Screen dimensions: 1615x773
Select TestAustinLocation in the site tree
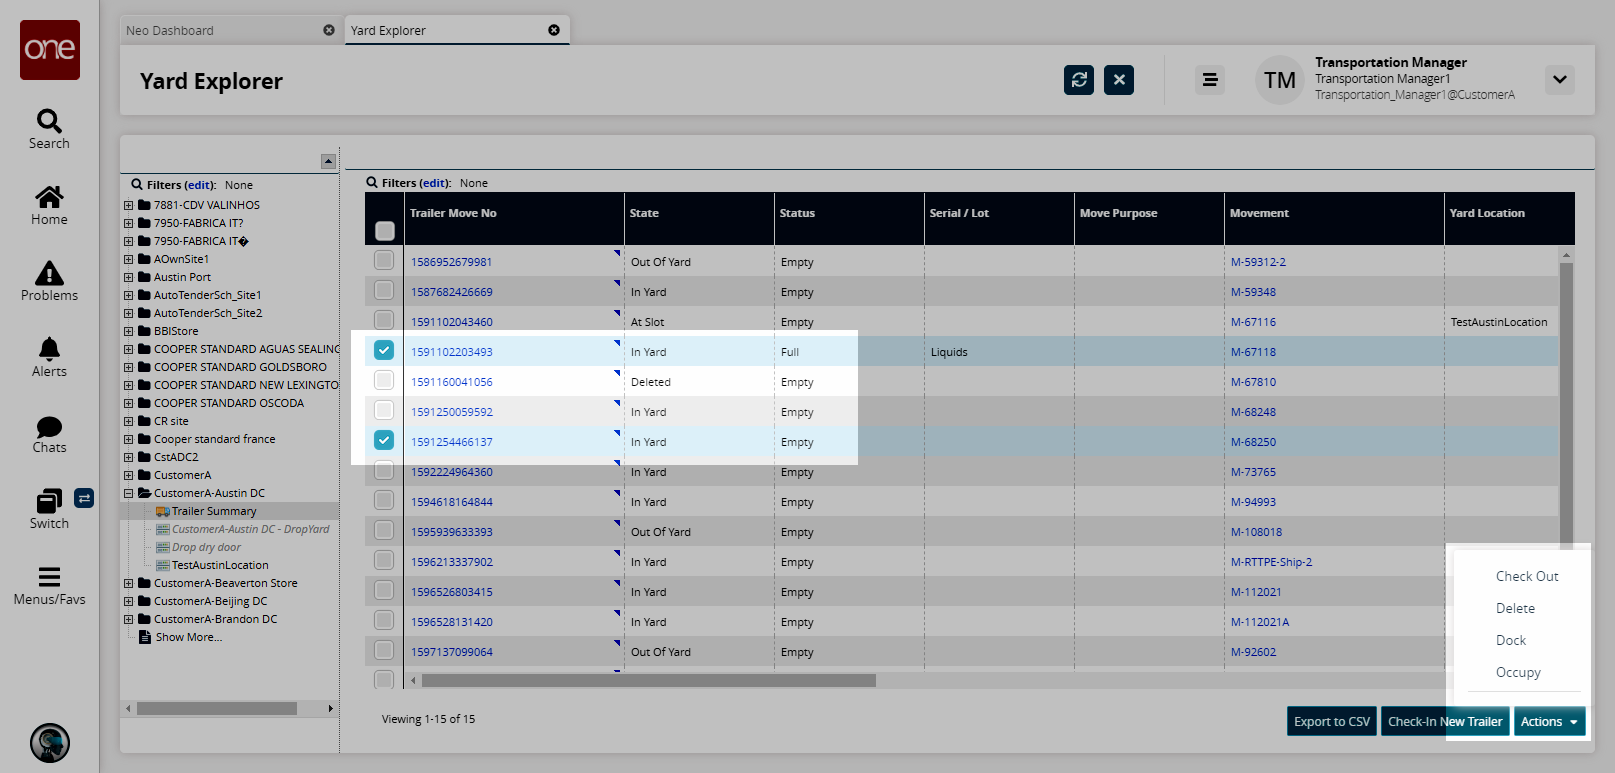pos(220,565)
